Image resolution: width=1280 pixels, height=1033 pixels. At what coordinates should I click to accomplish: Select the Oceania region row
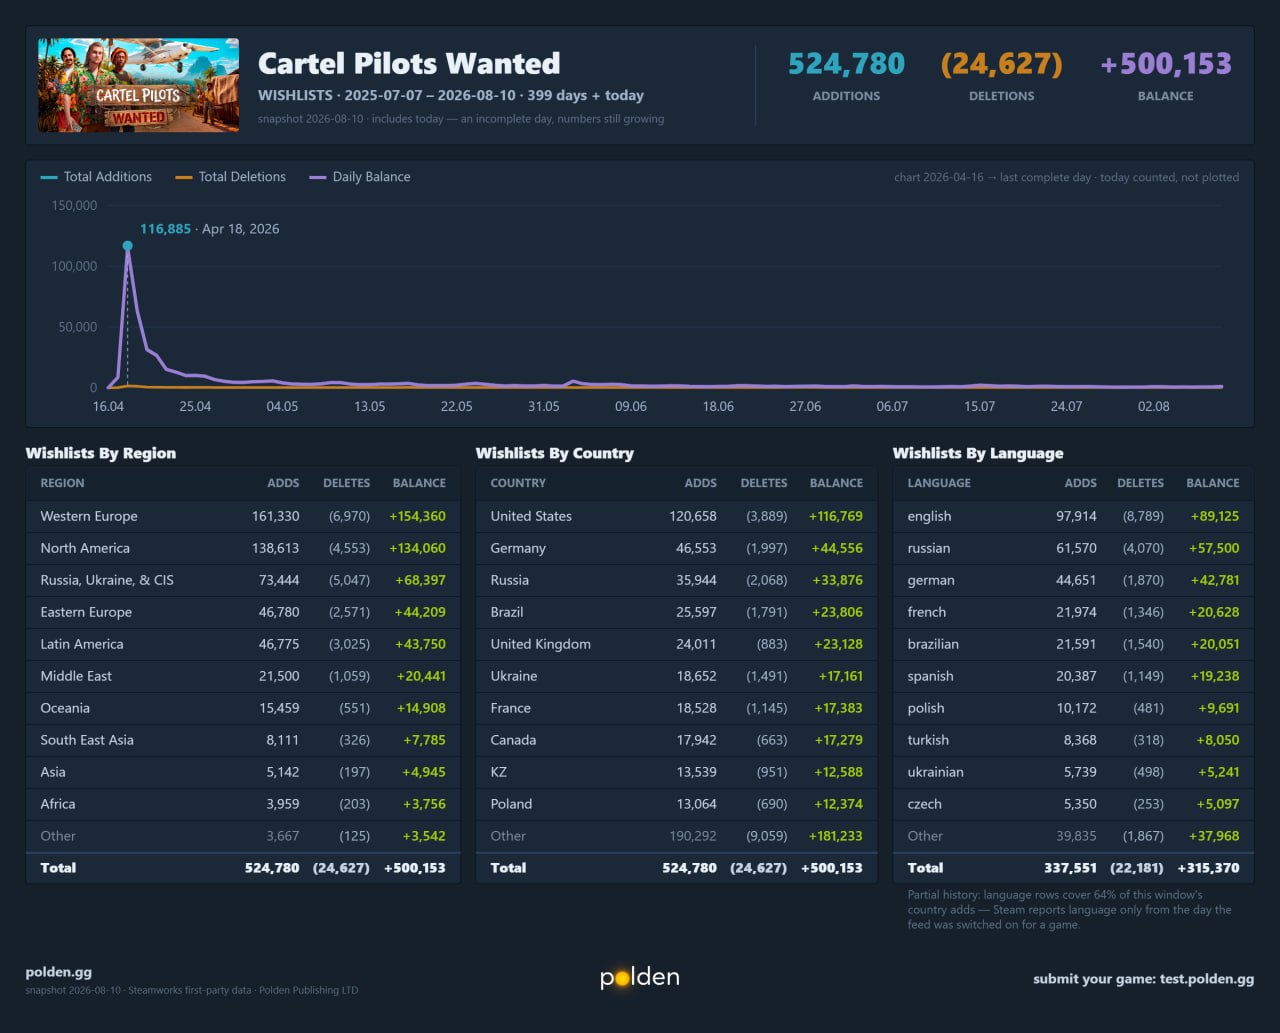point(243,708)
